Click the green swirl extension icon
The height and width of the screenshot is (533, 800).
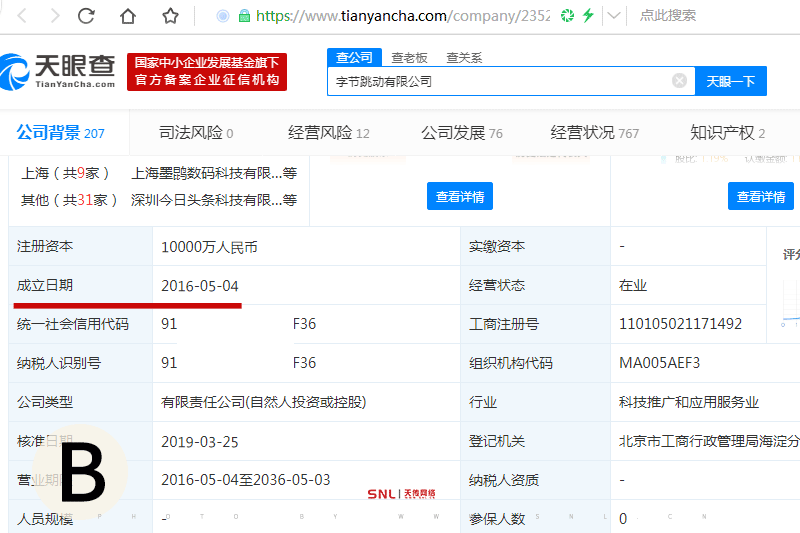point(567,16)
